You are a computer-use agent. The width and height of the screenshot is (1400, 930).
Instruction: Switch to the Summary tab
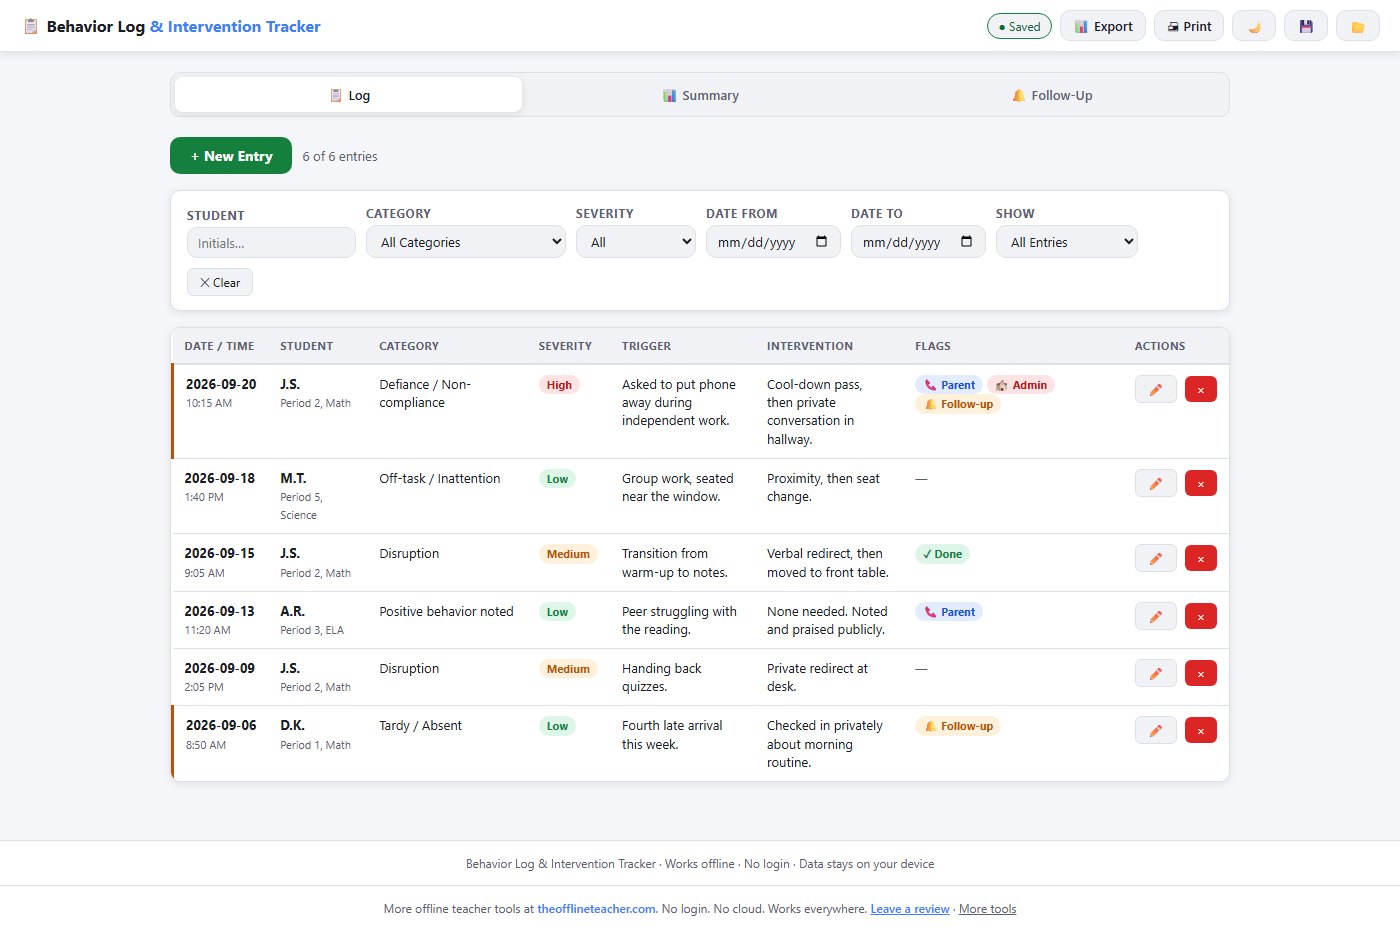click(x=700, y=95)
